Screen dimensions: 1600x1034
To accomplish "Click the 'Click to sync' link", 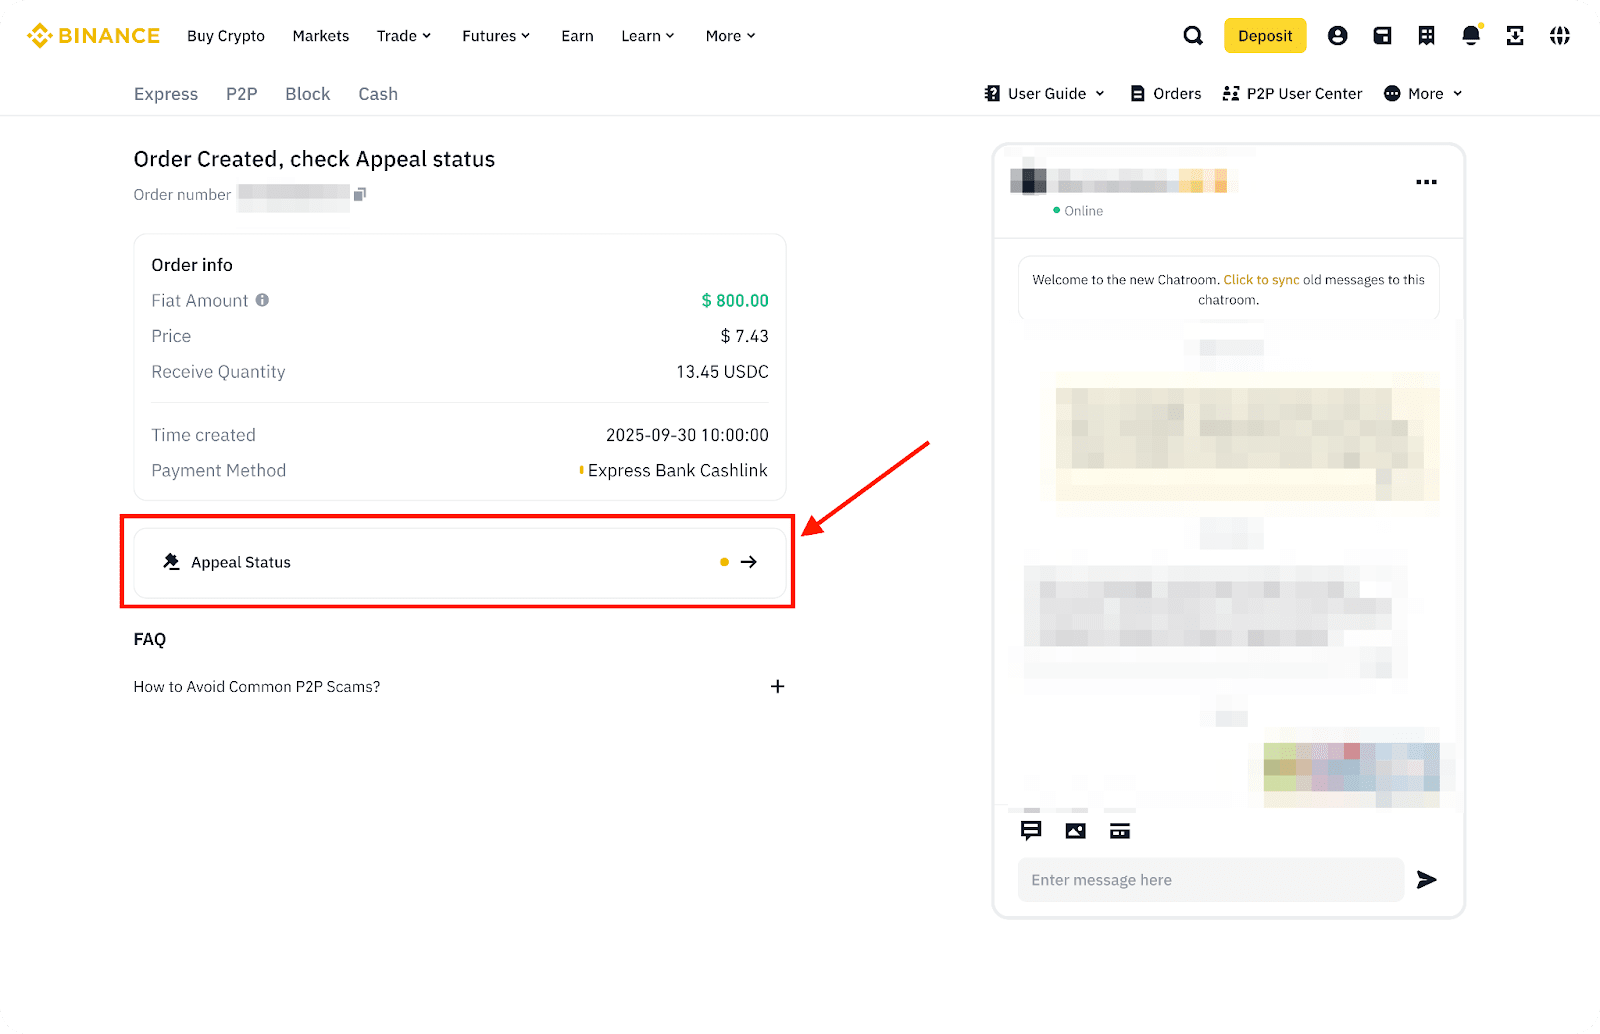I will click(1261, 280).
